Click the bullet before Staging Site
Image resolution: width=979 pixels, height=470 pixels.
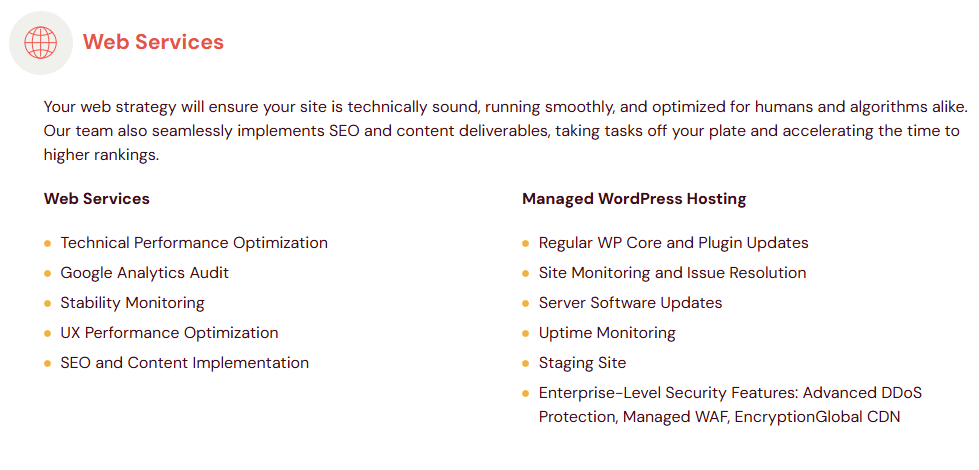click(526, 363)
